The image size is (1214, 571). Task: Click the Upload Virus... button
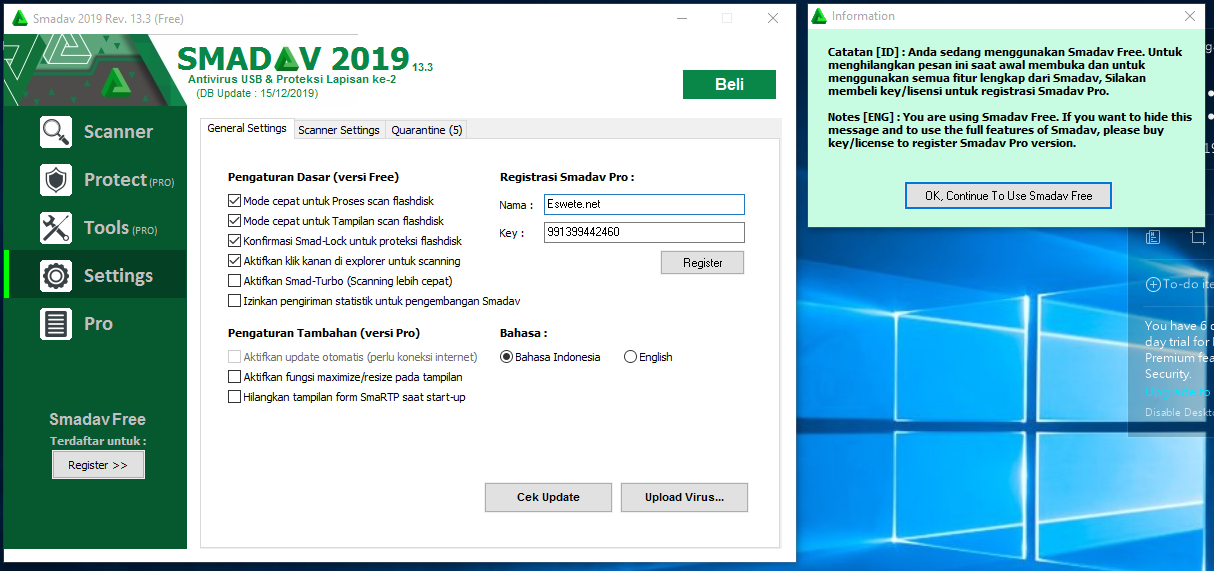point(684,497)
